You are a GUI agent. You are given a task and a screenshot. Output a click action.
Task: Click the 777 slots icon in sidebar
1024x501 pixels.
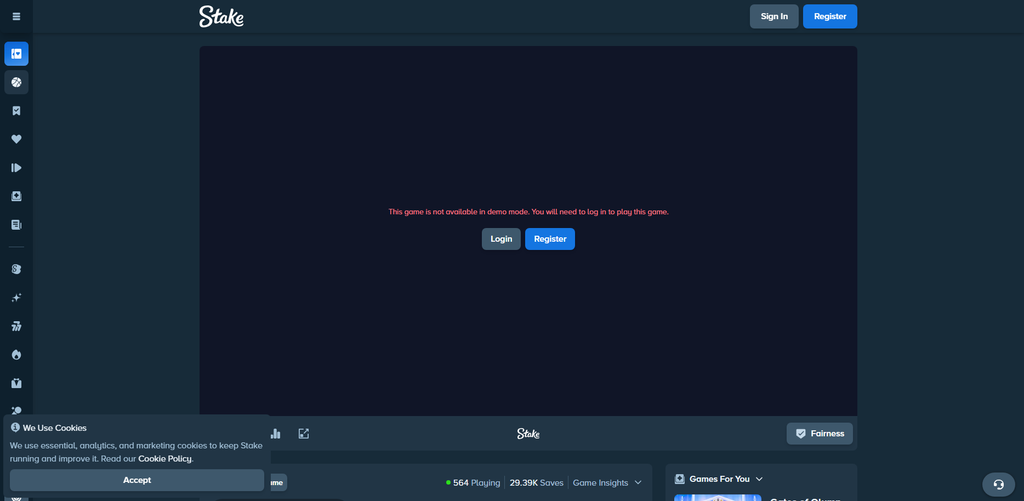pyautogui.click(x=16, y=327)
